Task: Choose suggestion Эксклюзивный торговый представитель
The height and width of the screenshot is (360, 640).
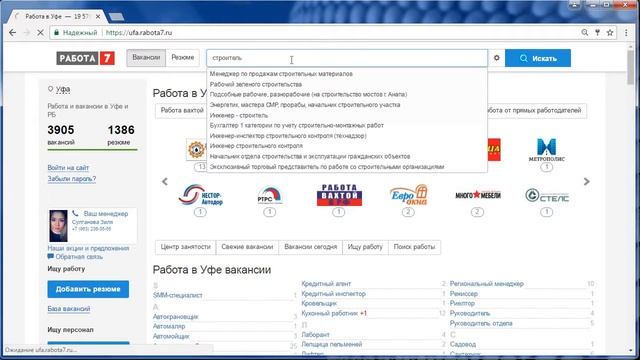Action: (x=327, y=167)
